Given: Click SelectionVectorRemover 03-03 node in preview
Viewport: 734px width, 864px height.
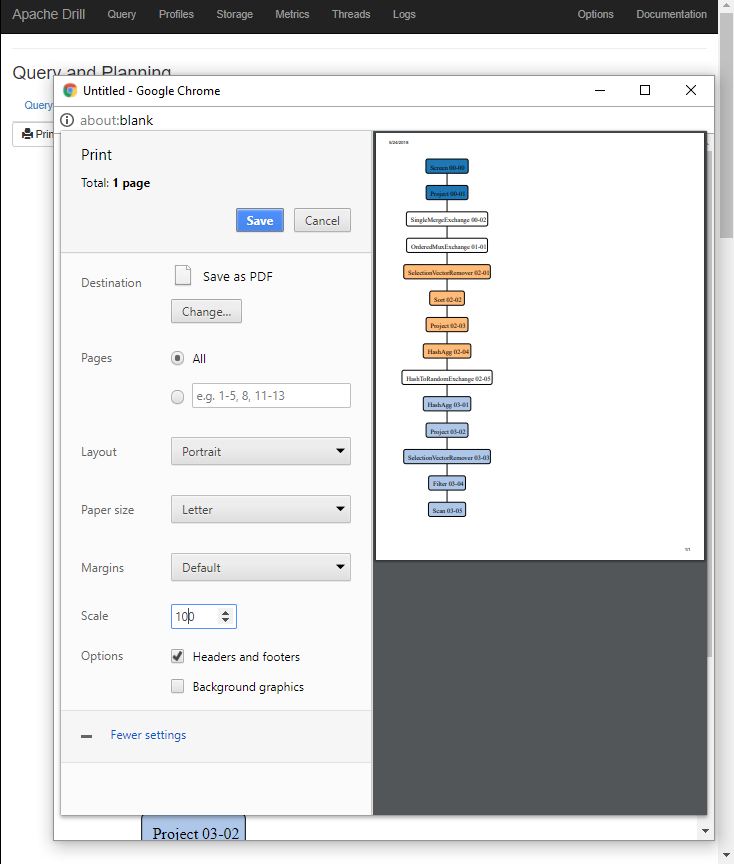Looking at the screenshot, I should 447,457.
